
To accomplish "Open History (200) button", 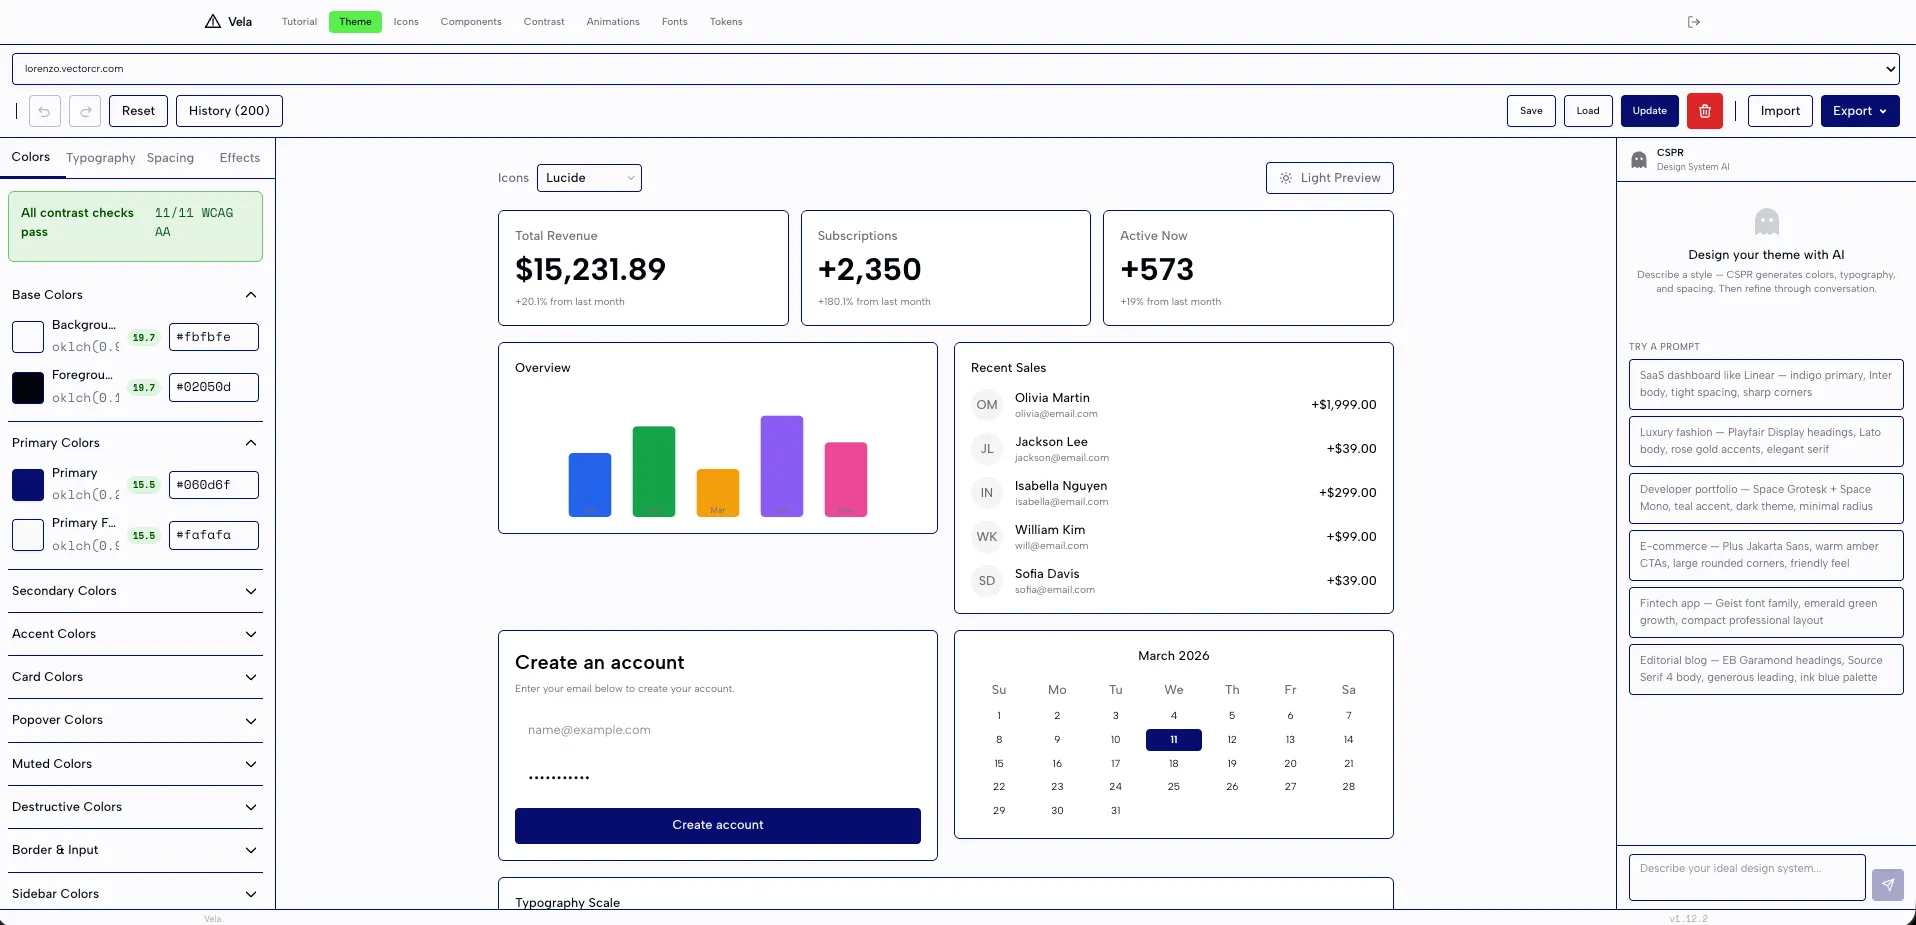I will tap(229, 111).
